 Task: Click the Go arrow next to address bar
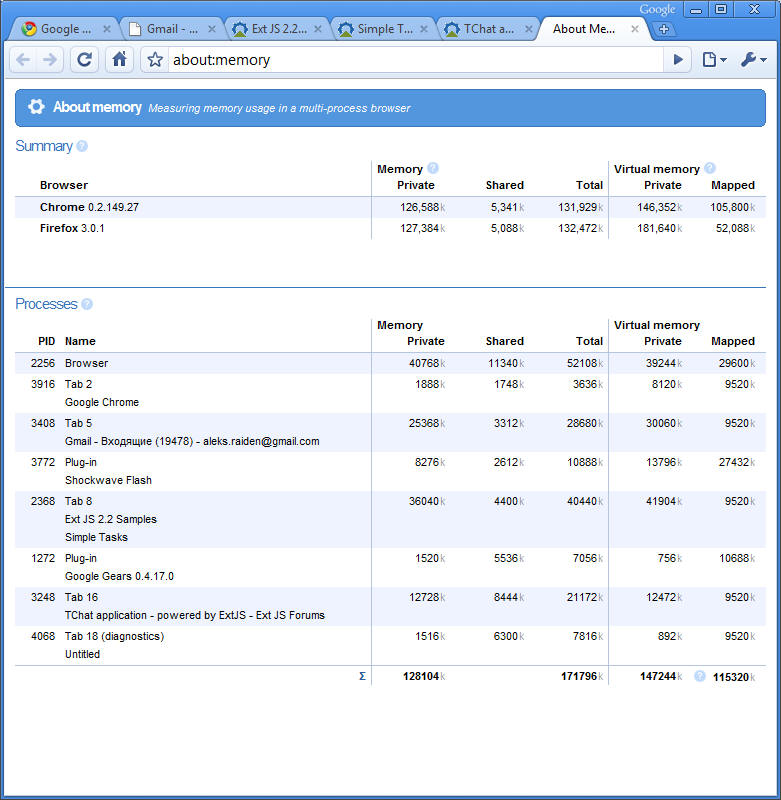tap(677, 60)
